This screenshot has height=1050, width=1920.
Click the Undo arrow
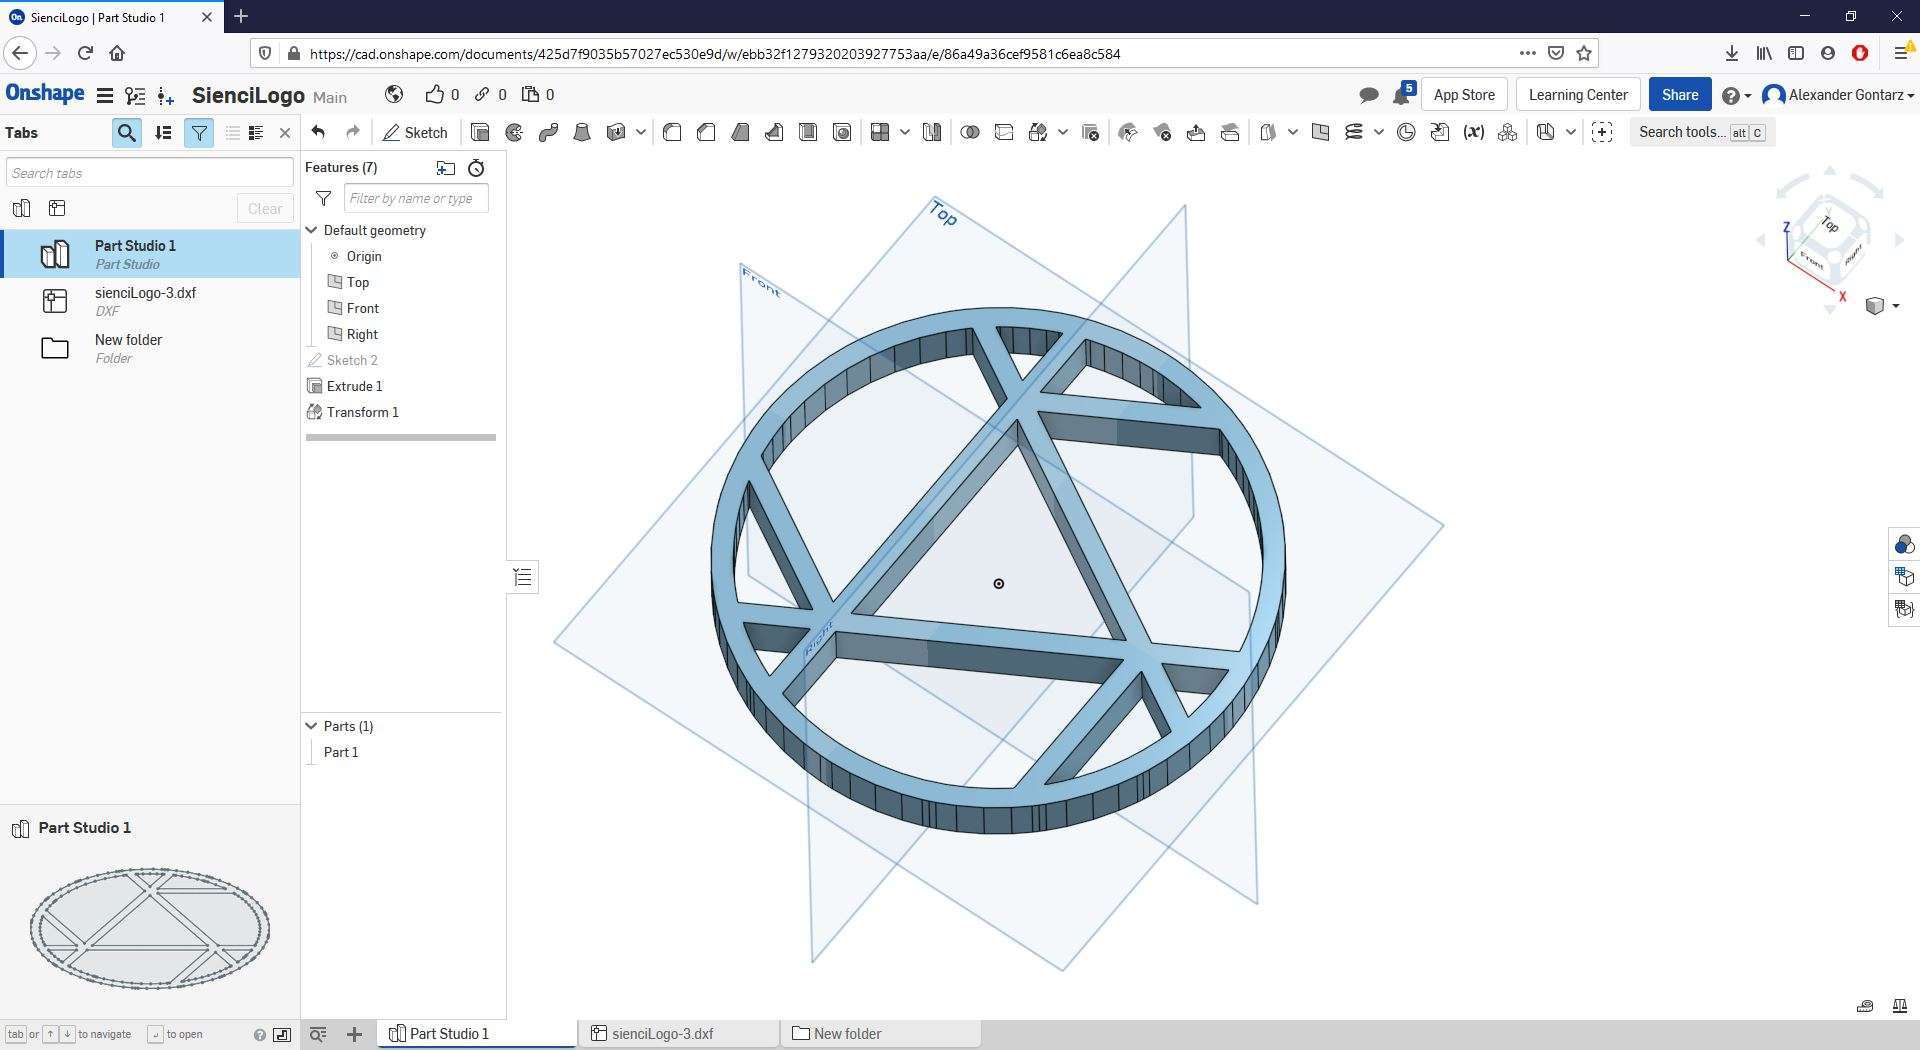[318, 132]
